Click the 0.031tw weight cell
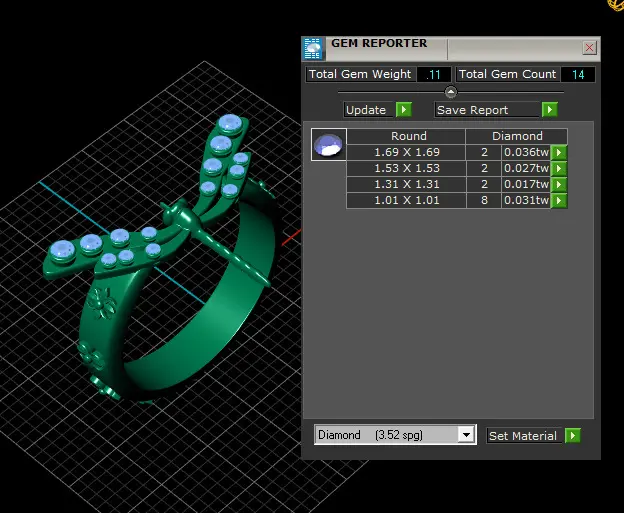This screenshot has width=624, height=513. pyautogui.click(x=526, y=200)
